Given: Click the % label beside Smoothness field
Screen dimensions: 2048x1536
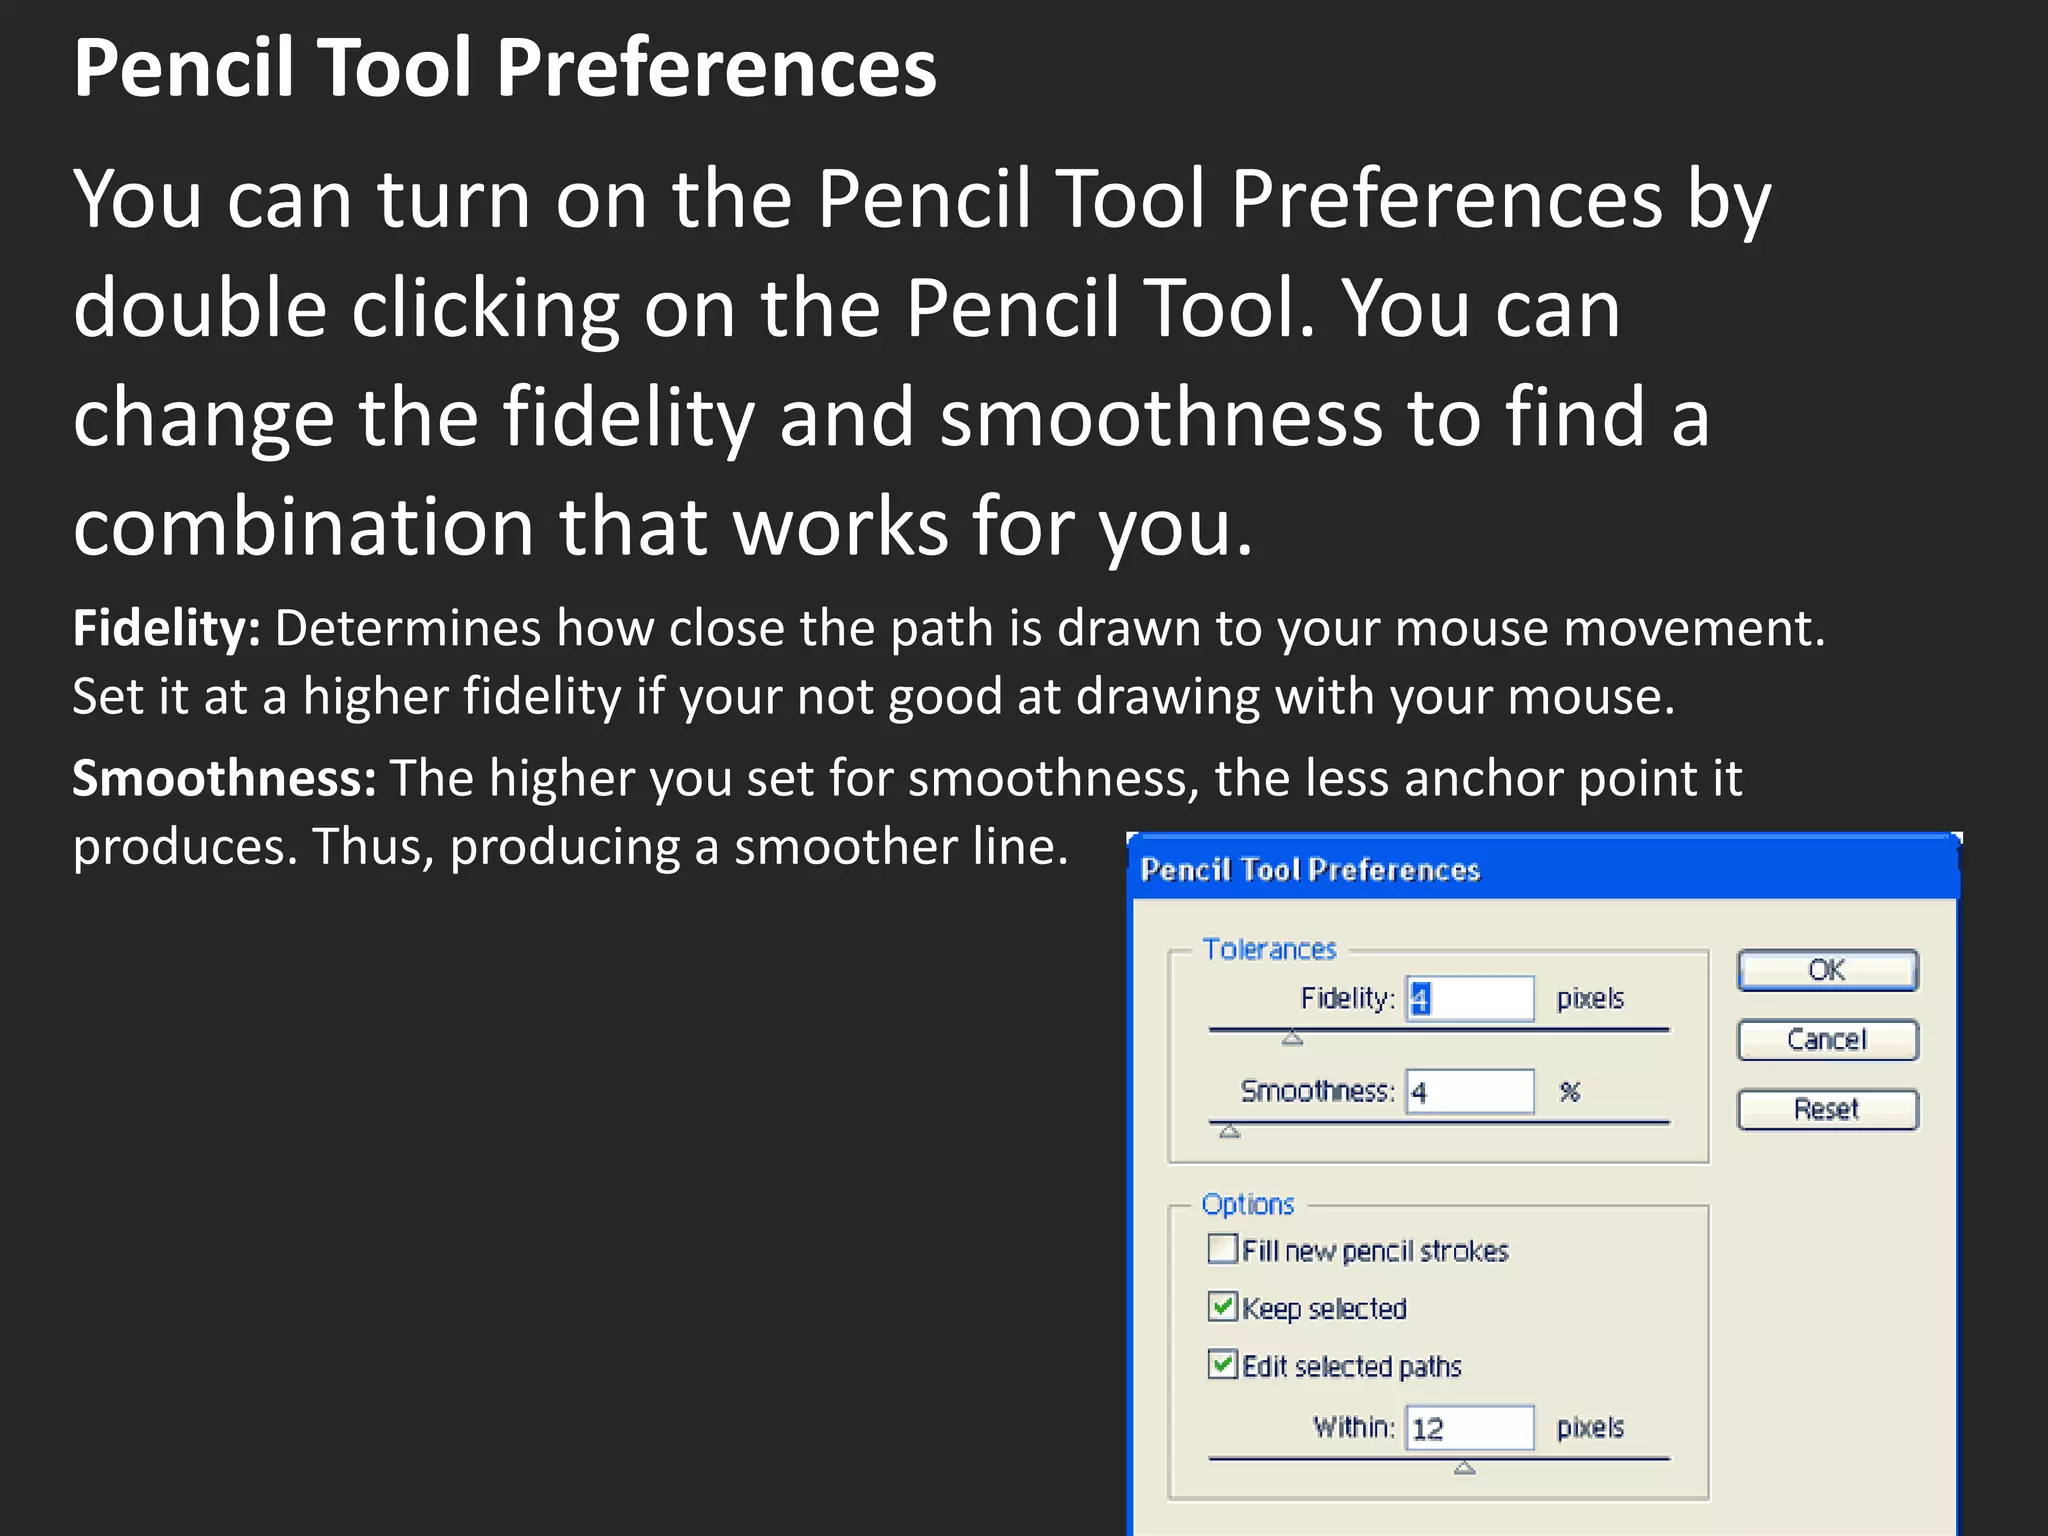Looking at the screenshot, I should coord(1570,1091).
